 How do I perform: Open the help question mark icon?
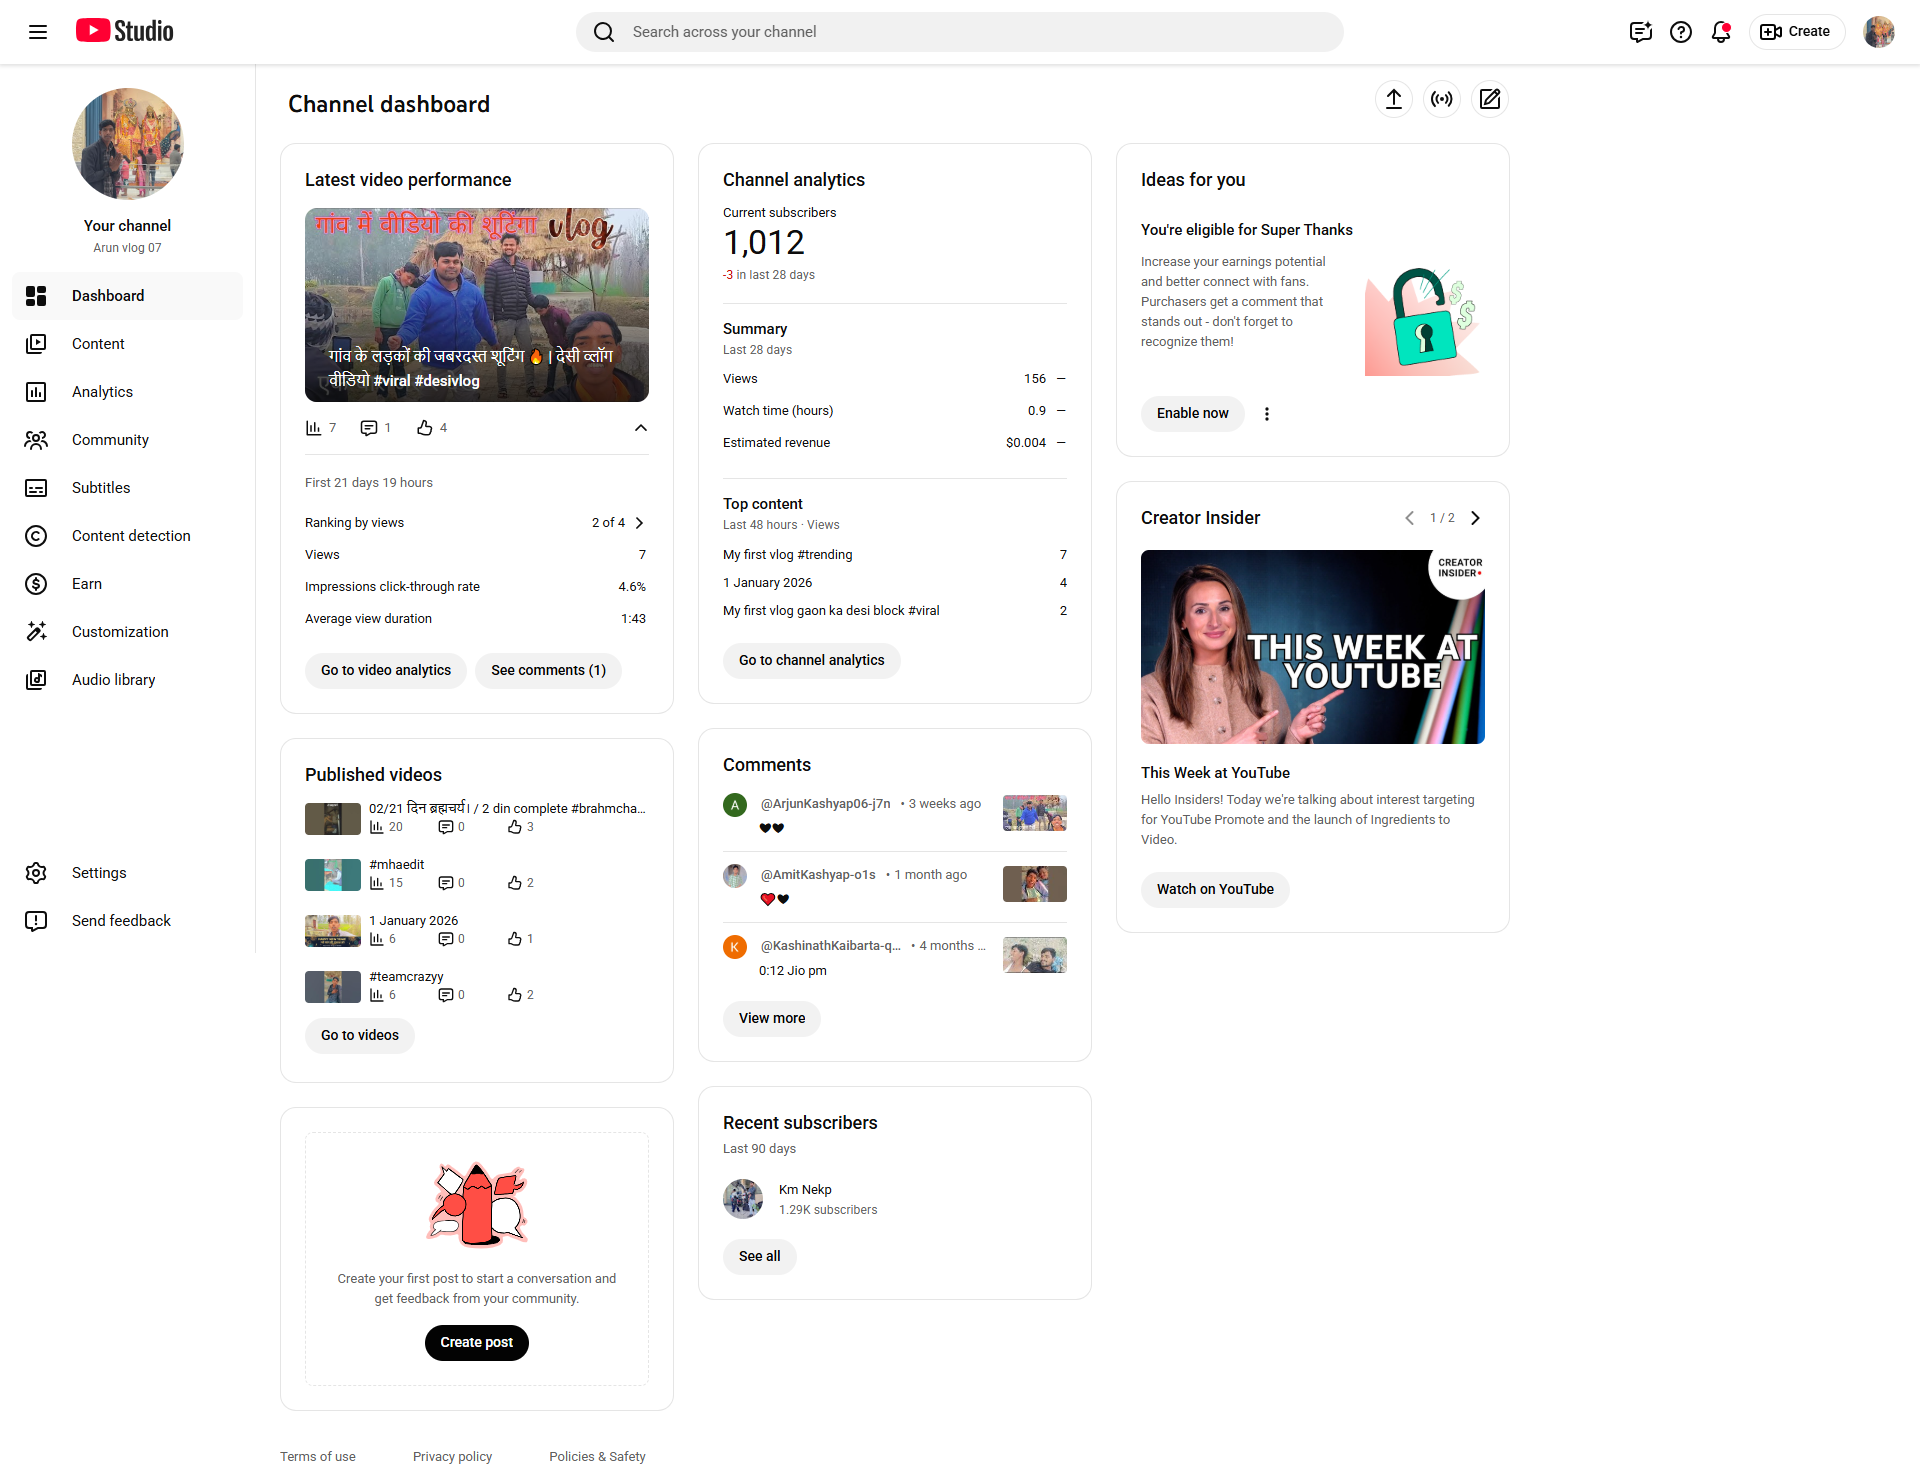pos(1680,32)
